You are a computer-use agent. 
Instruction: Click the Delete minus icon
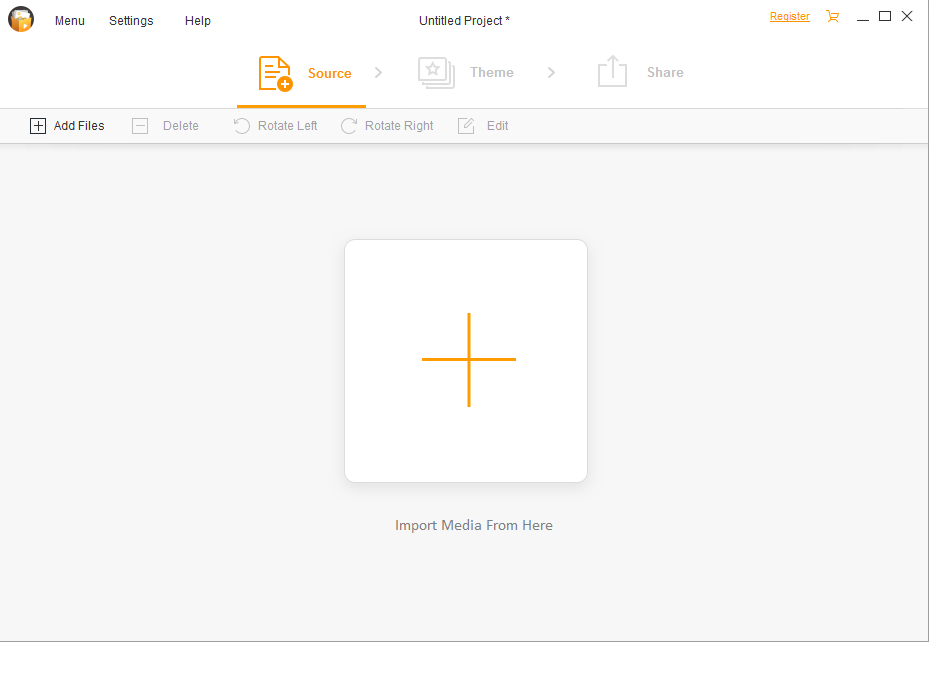pos(140,126)
